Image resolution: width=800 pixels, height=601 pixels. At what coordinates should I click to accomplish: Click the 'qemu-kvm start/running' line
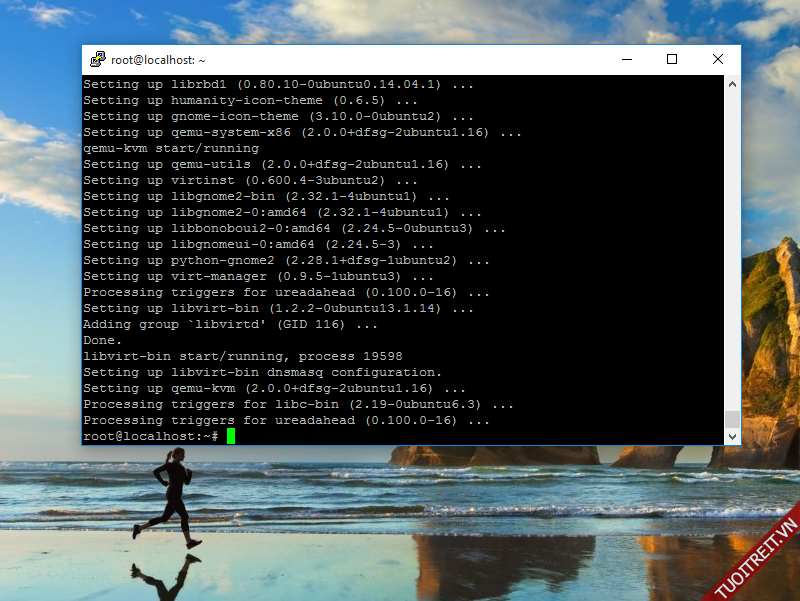coord(171,148)
